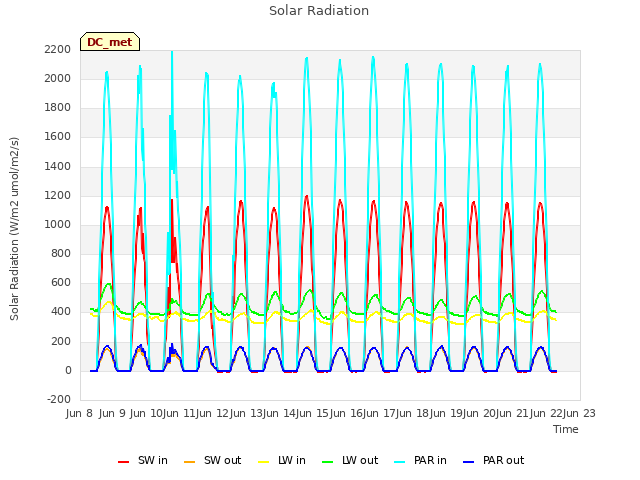Screen dimensions: 640x480
Task: Toggle the PAR out legend entry
Action: (x=493, y=460)
